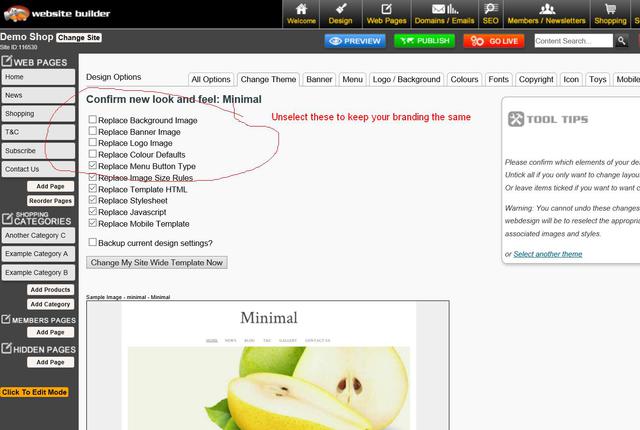Click the Content Search input field
Screen dimensions: 640x430
pos(573,41)
